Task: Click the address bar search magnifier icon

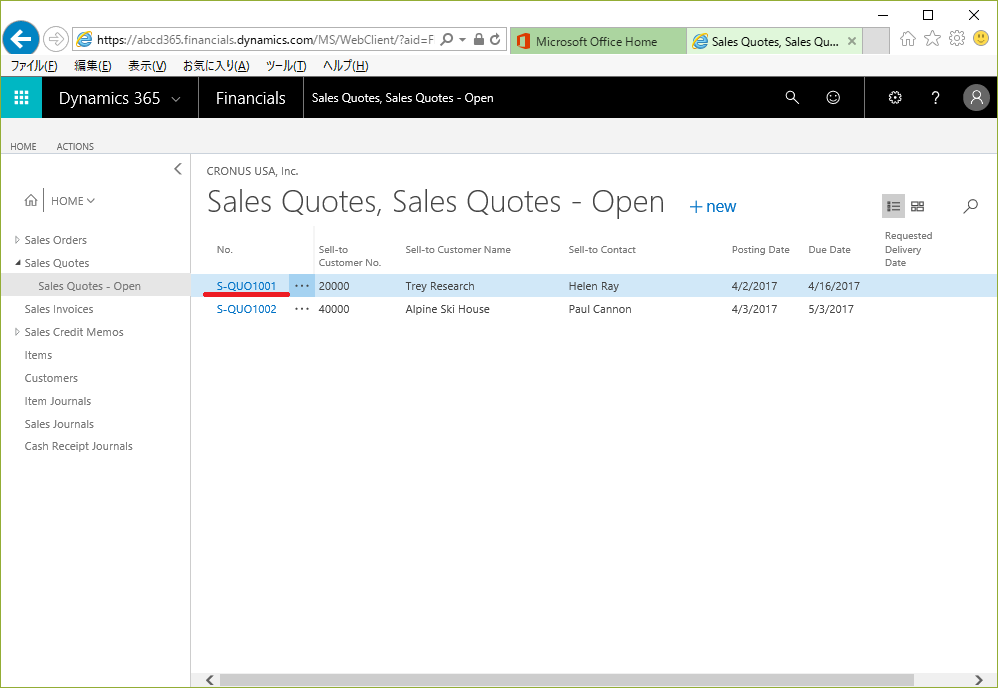Action: [x=447, y=39]
